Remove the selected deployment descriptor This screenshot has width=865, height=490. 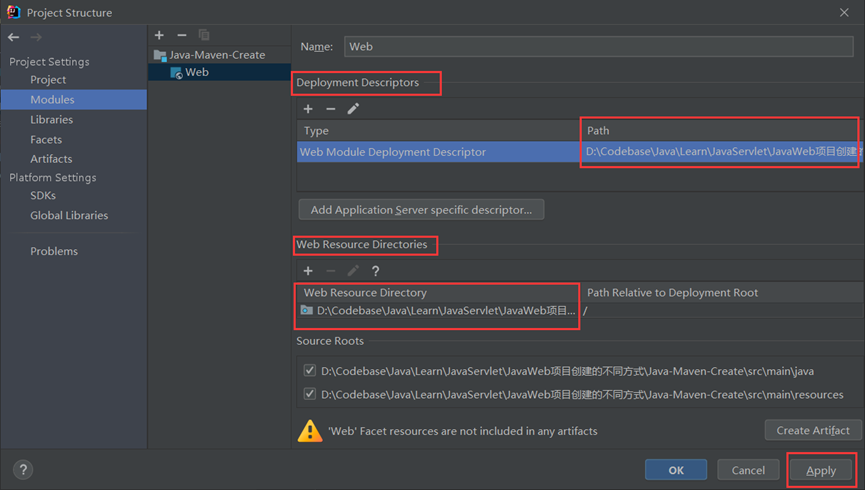(x=330, y=108)
